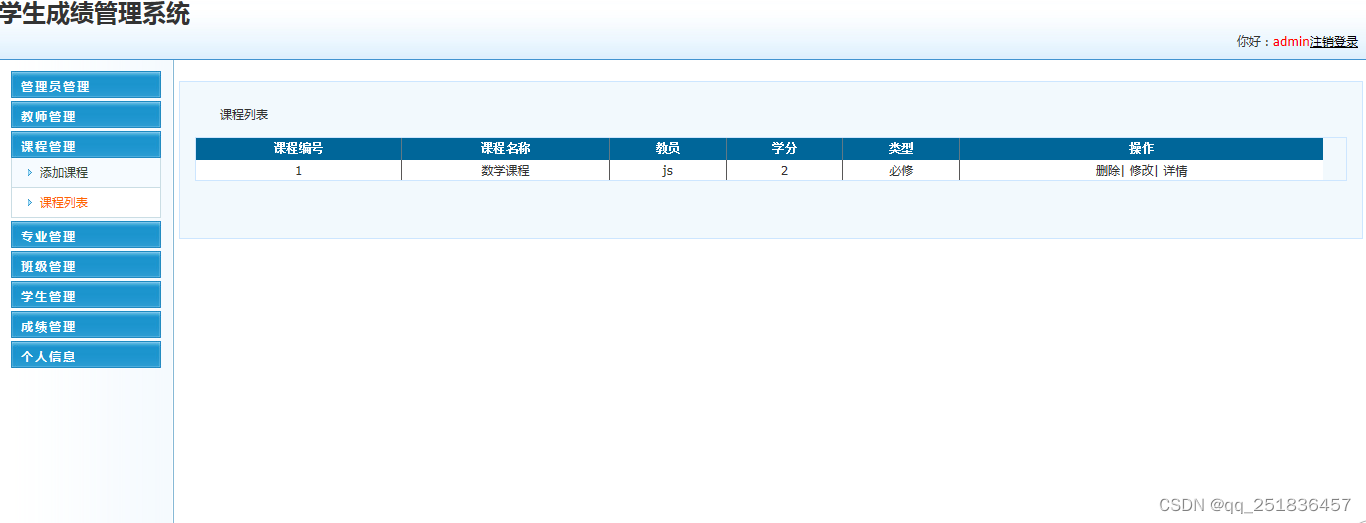Image resolution: width=1366 pixels, height=523 pixels.
Task: Click the 教员 column header
Action: 668,148
